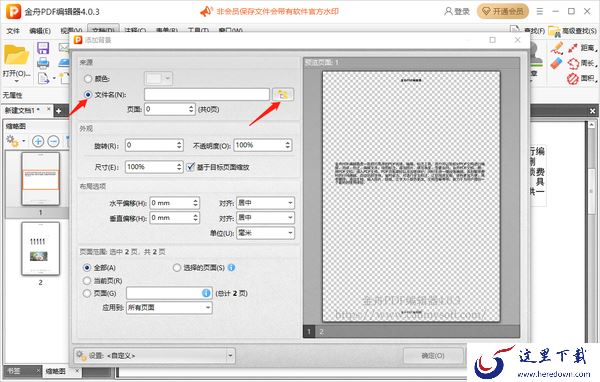600x382 pixels.
Task: Expand the dropdown arrow beside gear icon
Action: 23,141
